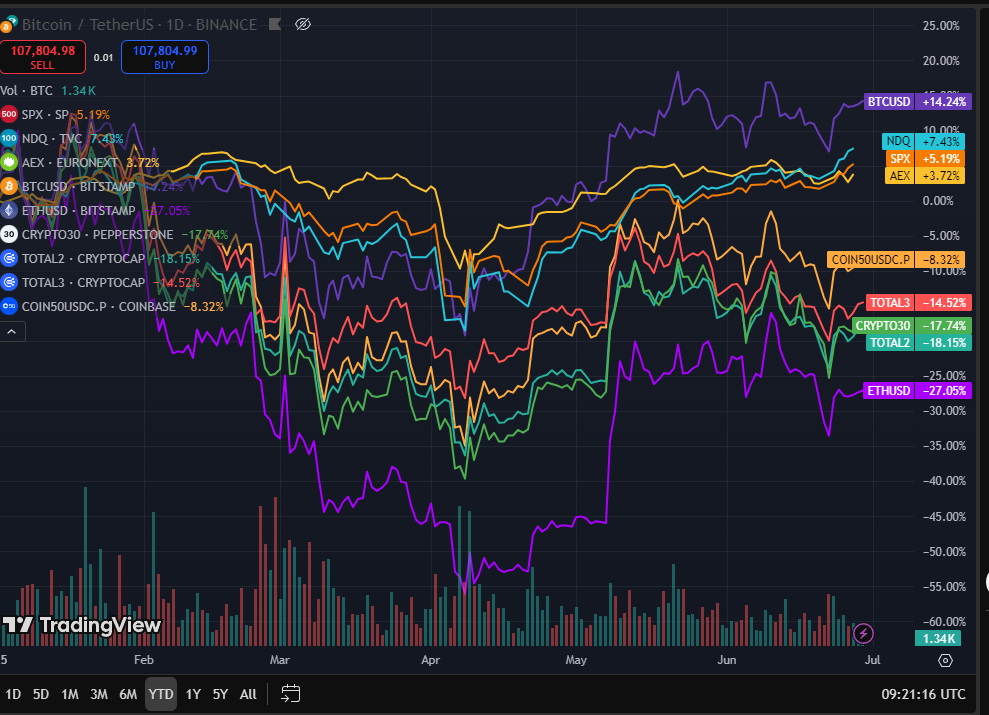Click the NDQ 100 legend icon
This screenshot has height=715, width=989.
[x=9, y=139]
